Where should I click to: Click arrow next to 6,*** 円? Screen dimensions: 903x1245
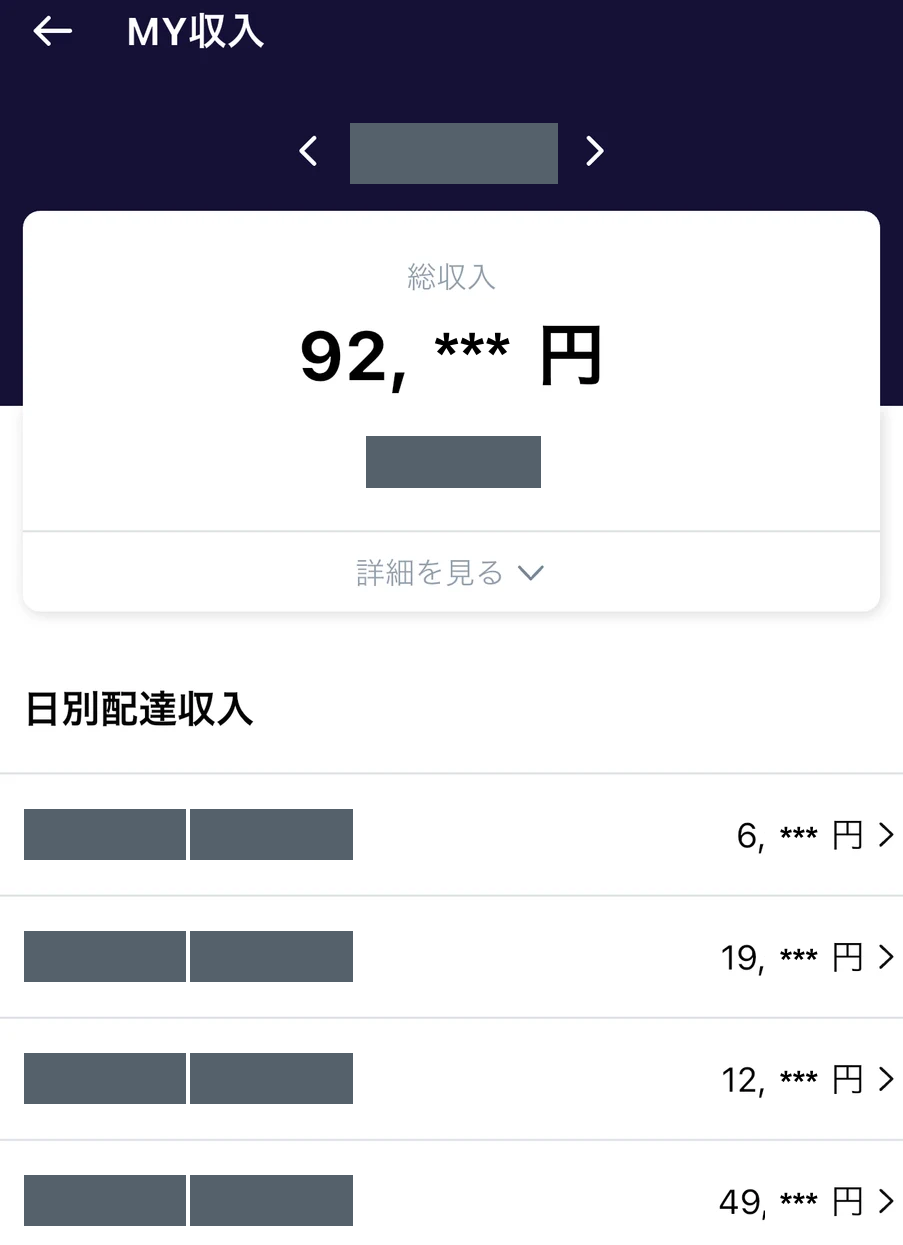click(885, 836)
